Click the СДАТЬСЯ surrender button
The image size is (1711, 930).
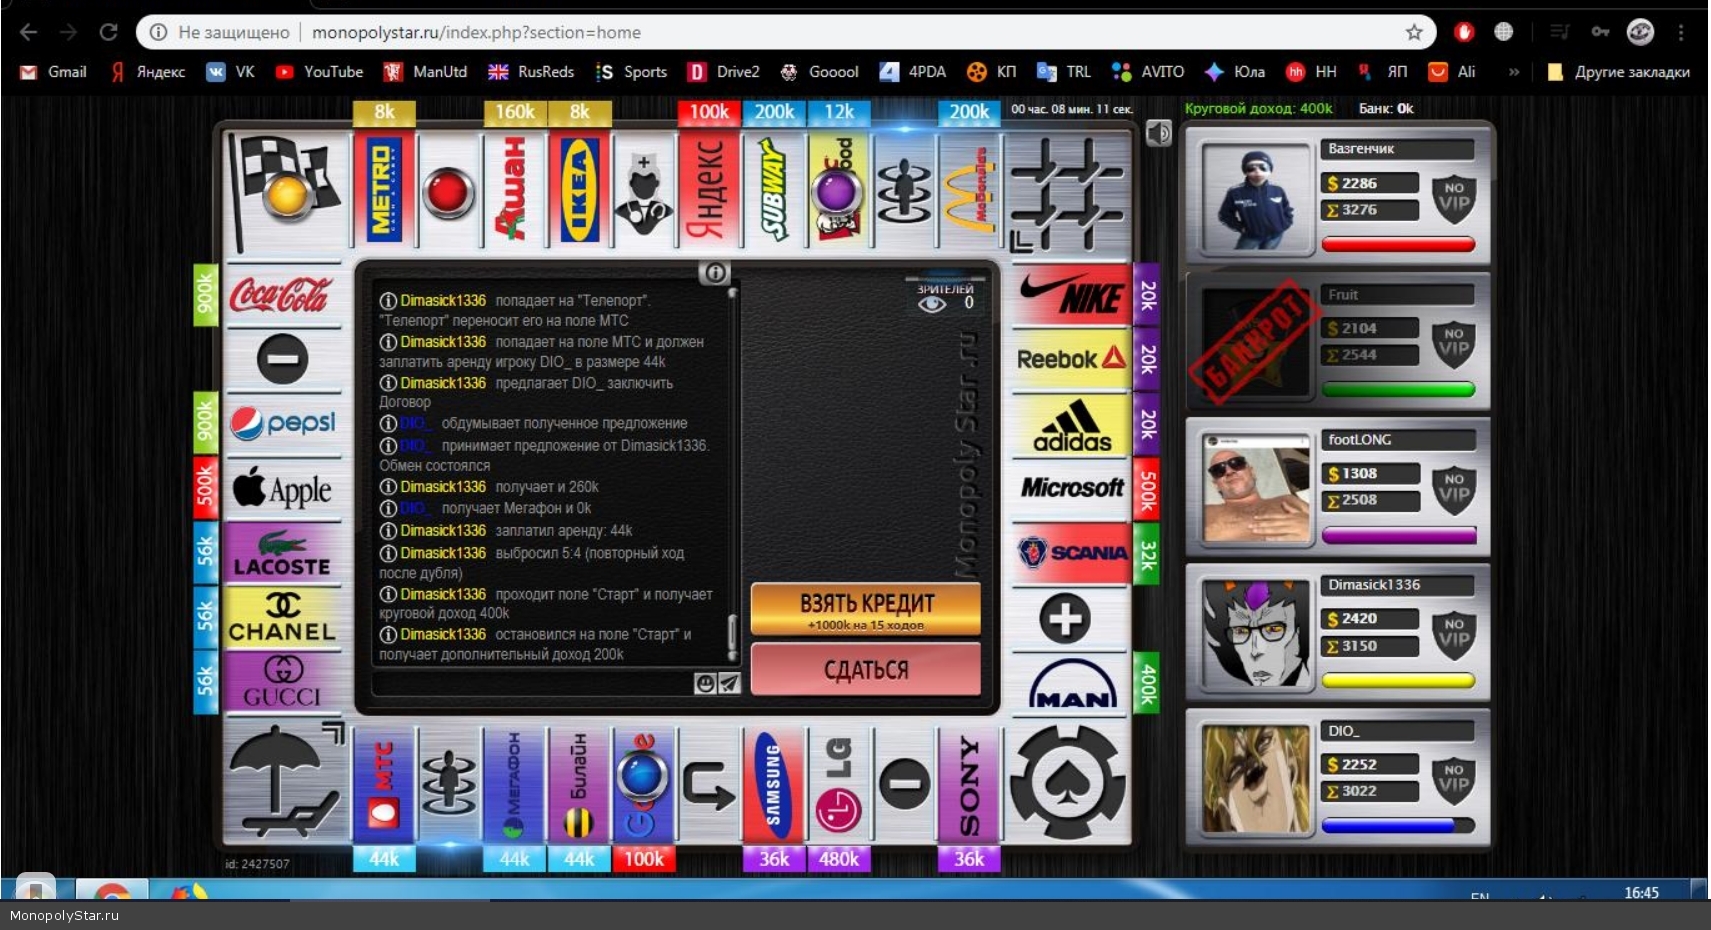click(x=866, y=669)
